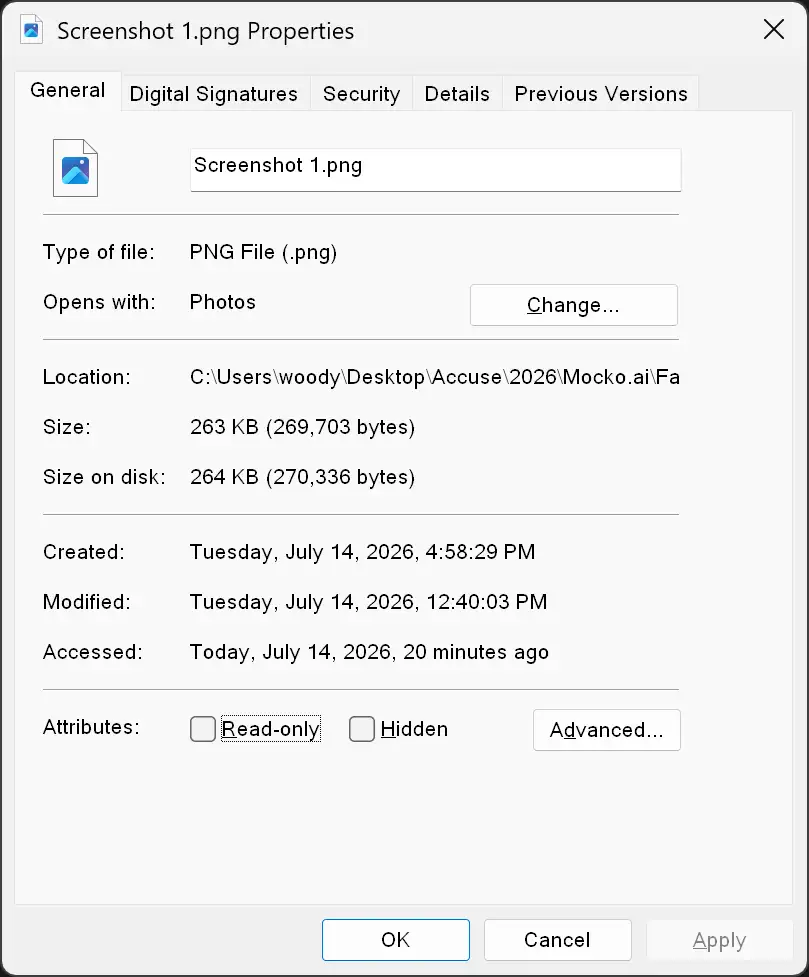Click the "Accessed:" label
Image resolution: width=809 pixels, height=977 pixels.
click(92, 652)
